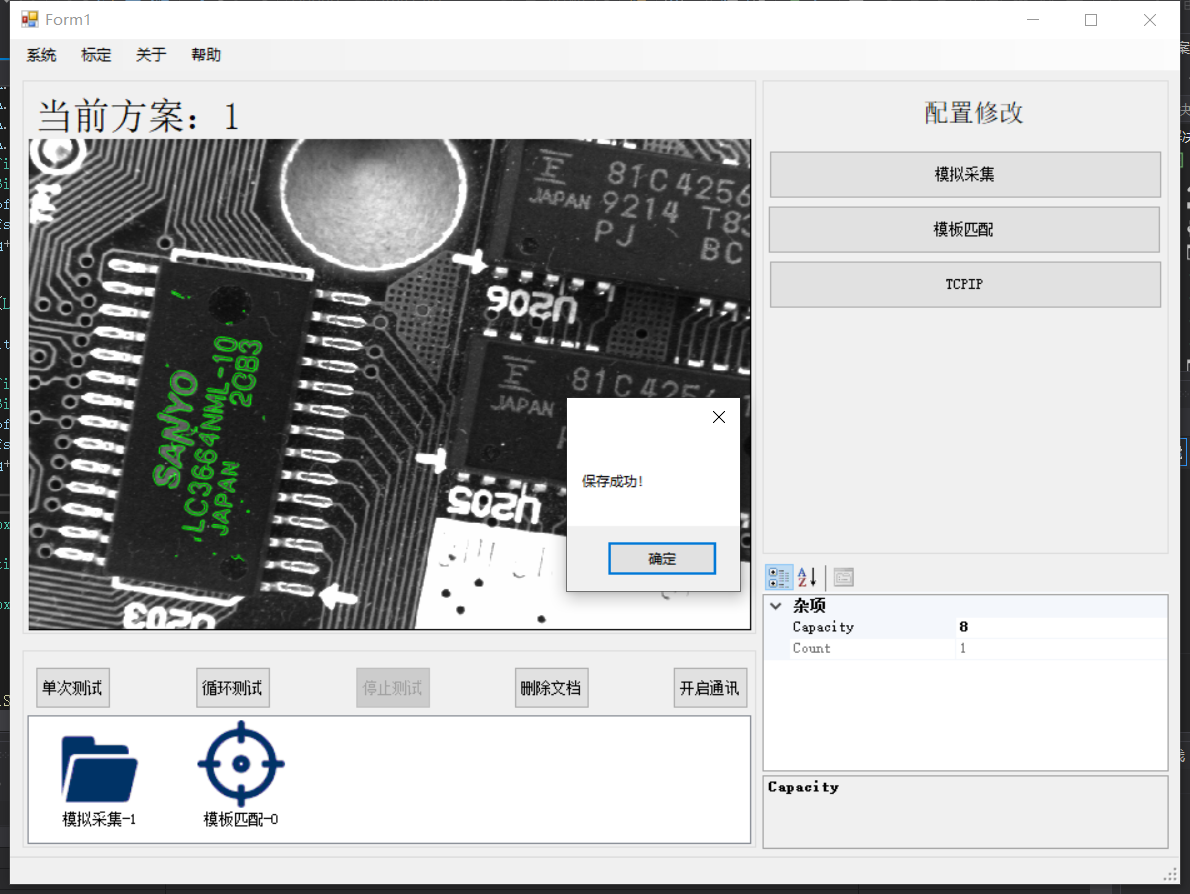
Task: Click the 删除文档 button
Action: pos(551,688)
